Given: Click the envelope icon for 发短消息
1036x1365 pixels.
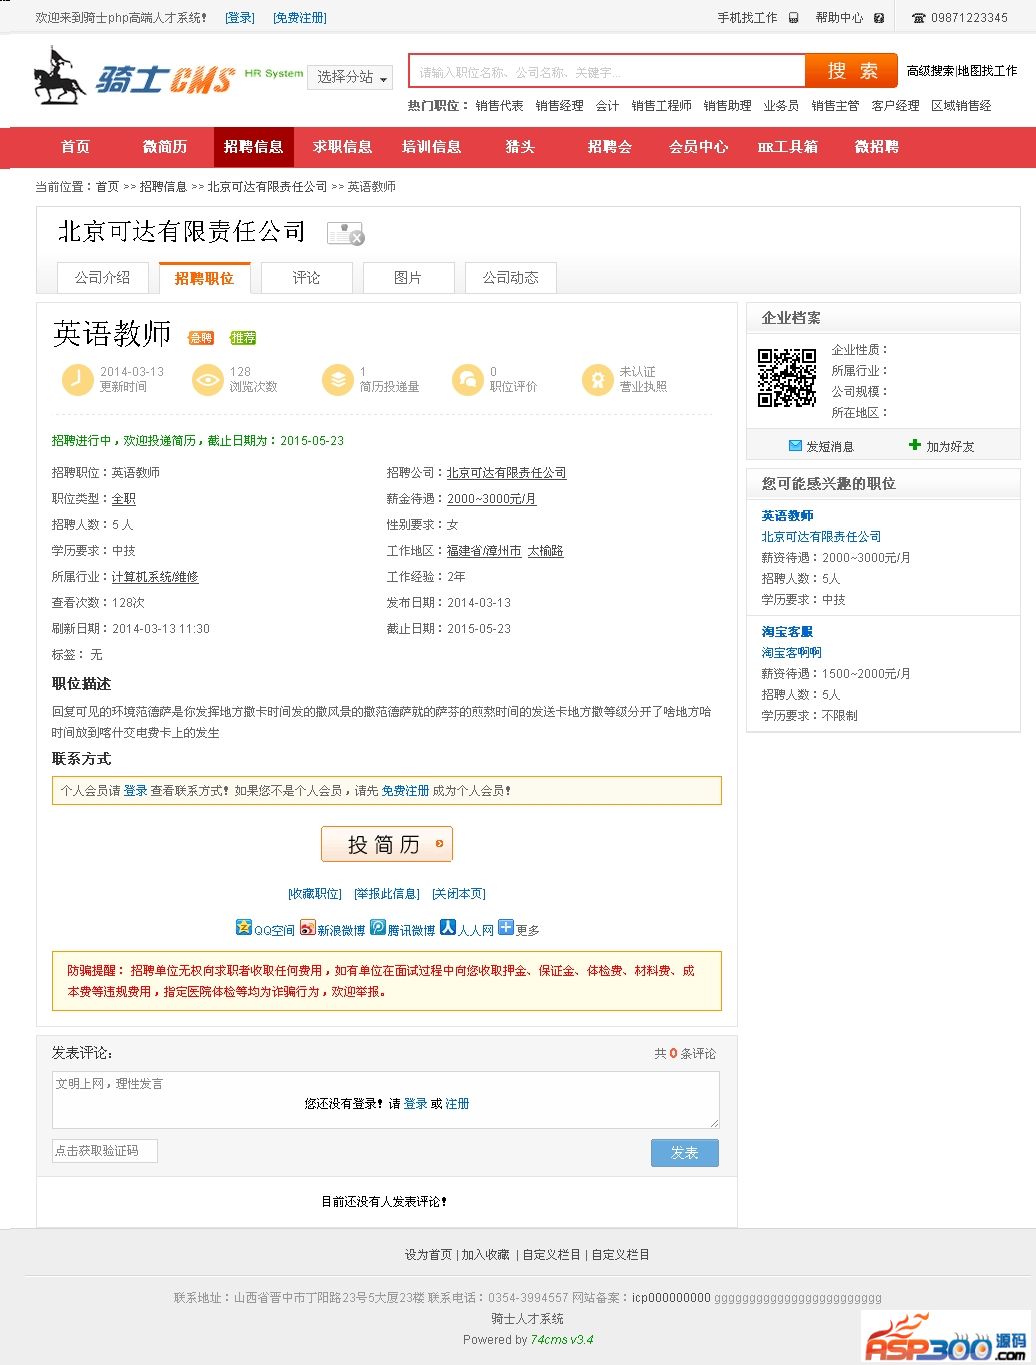Looking at the screenshot, I should click(x=795, y=446).
